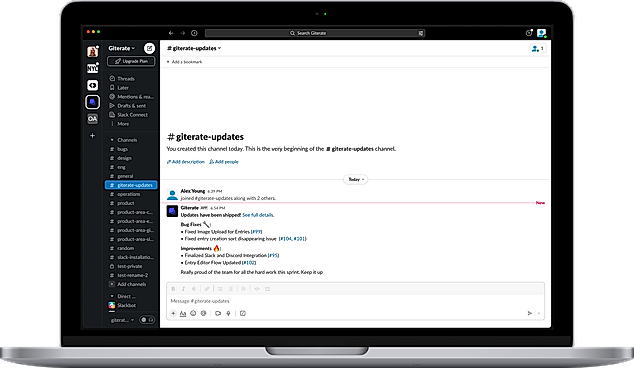
Task: Open issue link #95
Action: click(273, 256)
